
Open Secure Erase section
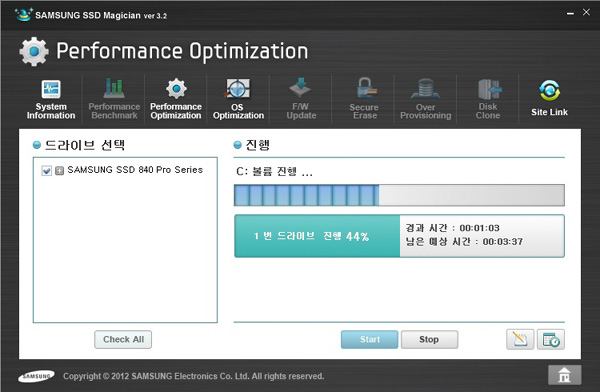tap(364, 99)
